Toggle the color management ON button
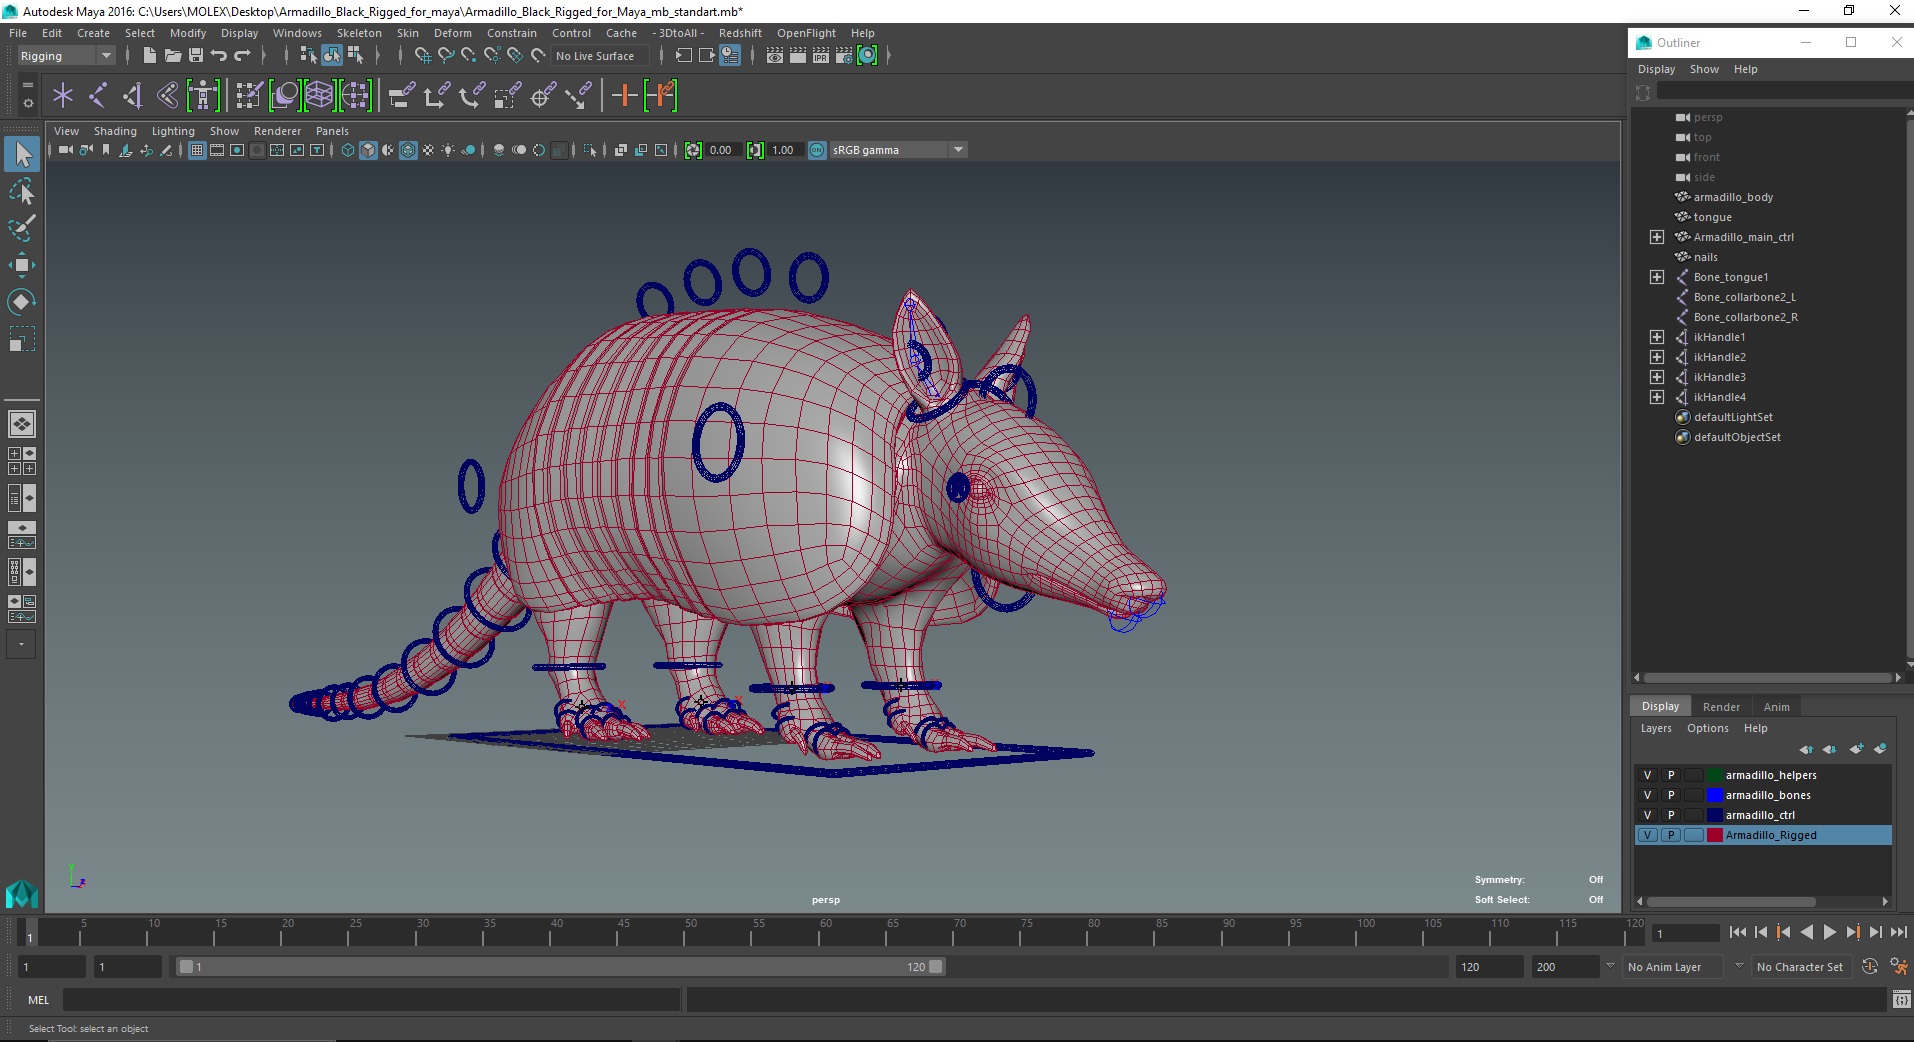The height and width of the screenshot is (1042, 1914). 817,150
